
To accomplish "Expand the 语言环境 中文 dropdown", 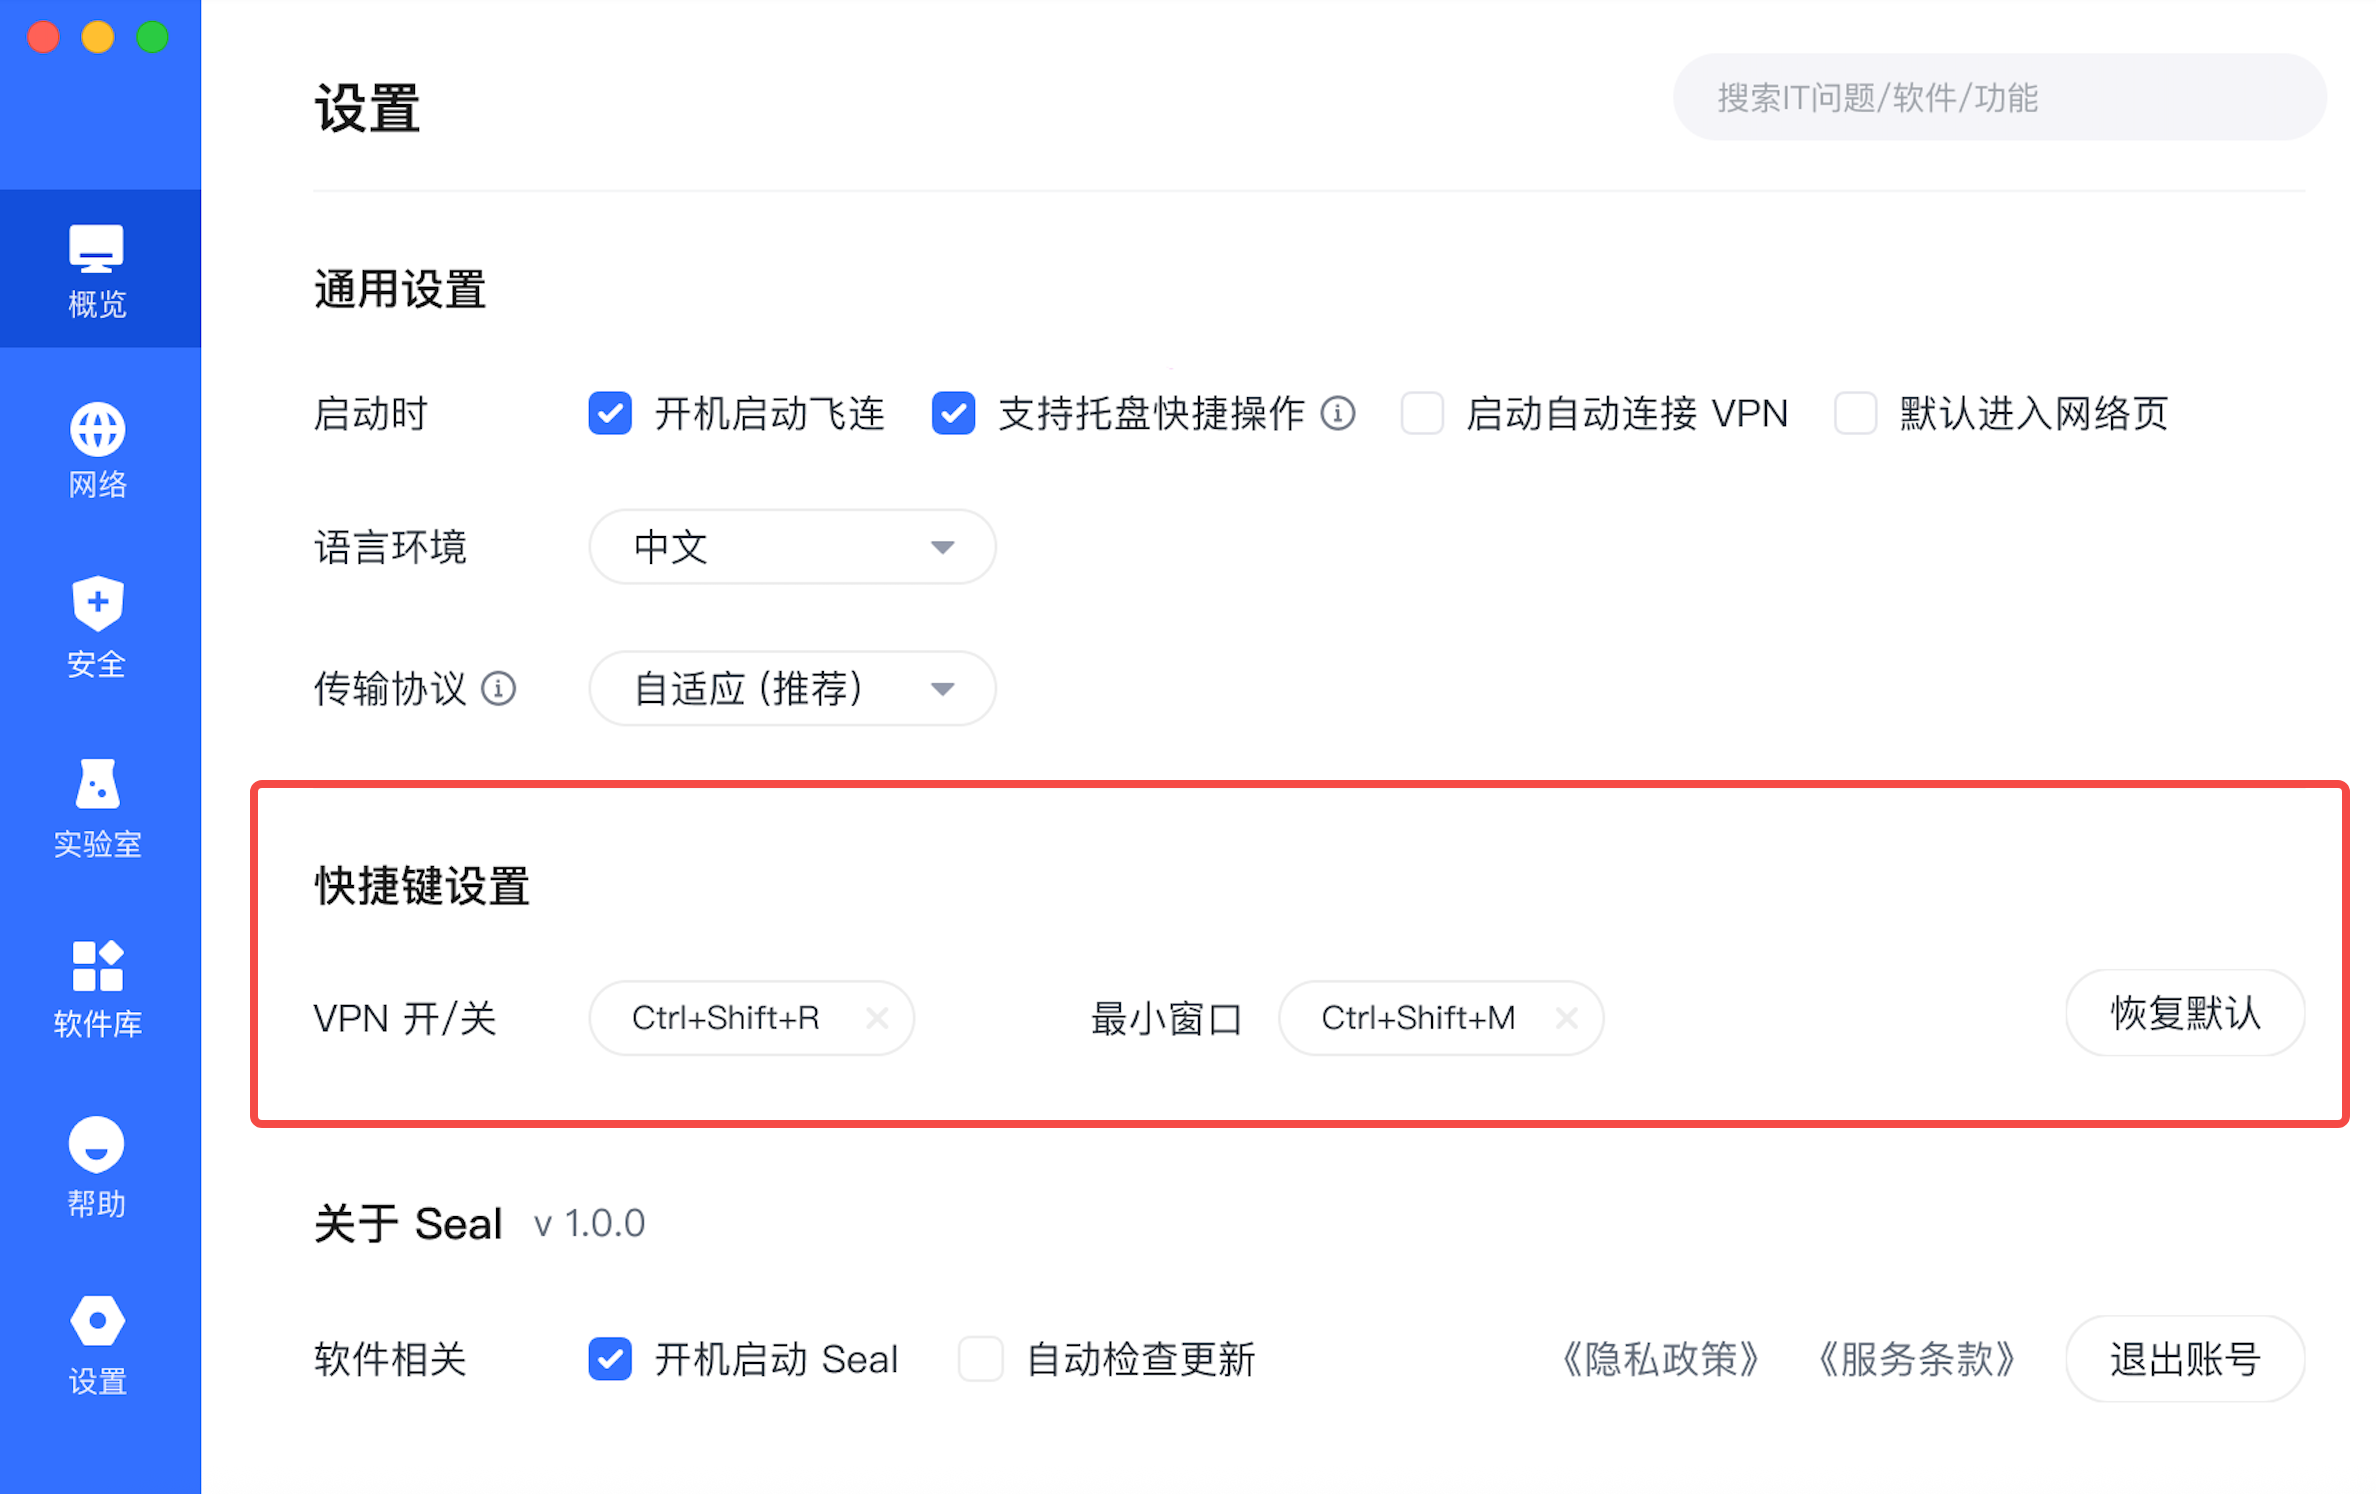I will coord(792,547).
